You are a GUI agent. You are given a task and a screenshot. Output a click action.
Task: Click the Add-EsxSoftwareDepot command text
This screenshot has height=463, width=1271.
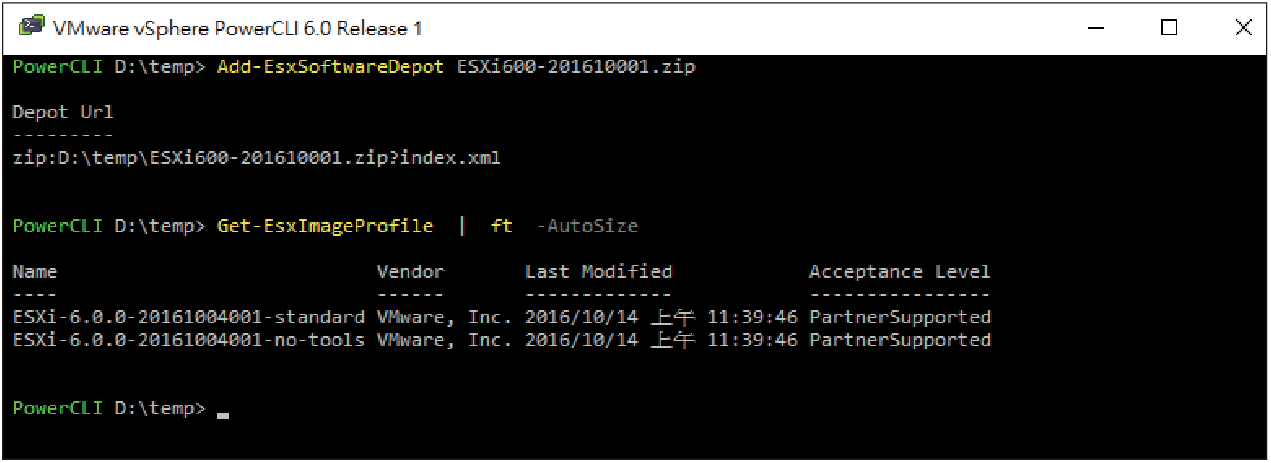point(330,68)
